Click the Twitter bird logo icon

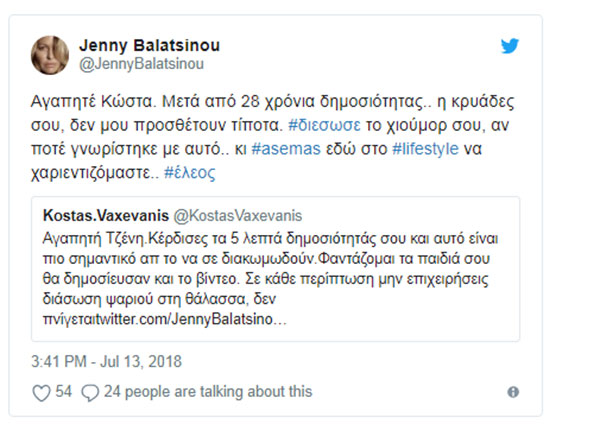(x=510, y=45)
